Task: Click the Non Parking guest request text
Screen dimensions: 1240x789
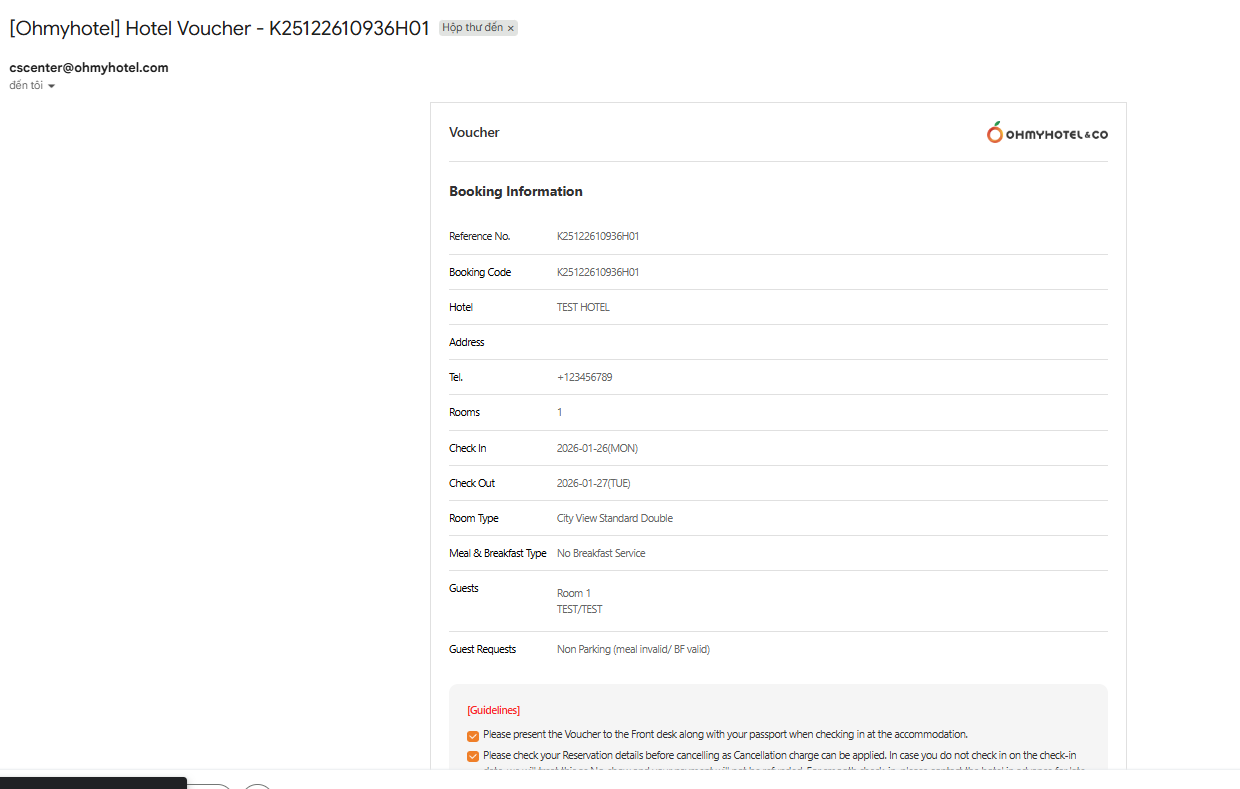Action: [x=633, y=649]
